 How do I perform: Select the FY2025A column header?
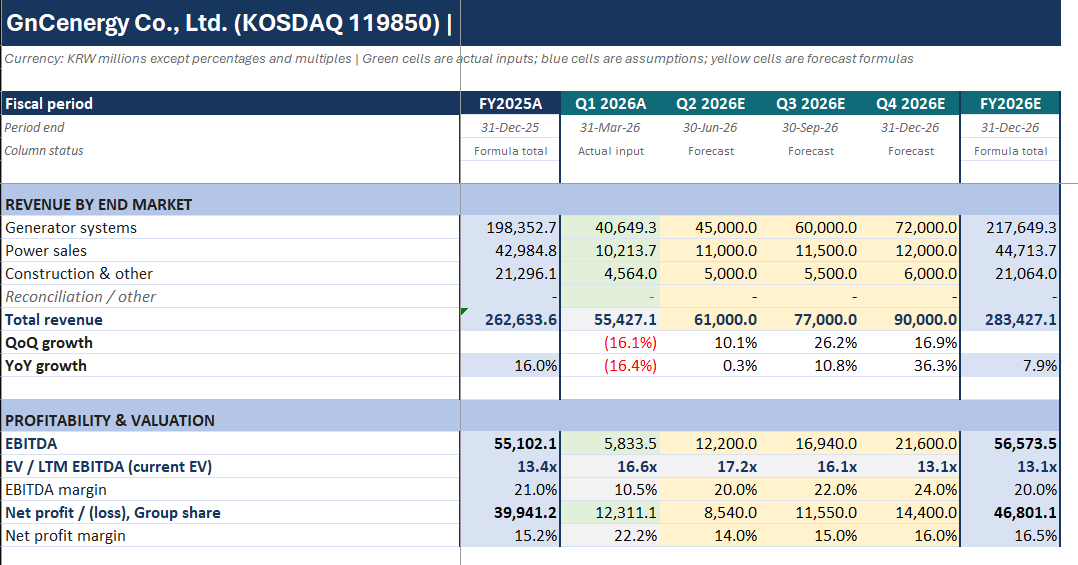(x=510, y=103)
